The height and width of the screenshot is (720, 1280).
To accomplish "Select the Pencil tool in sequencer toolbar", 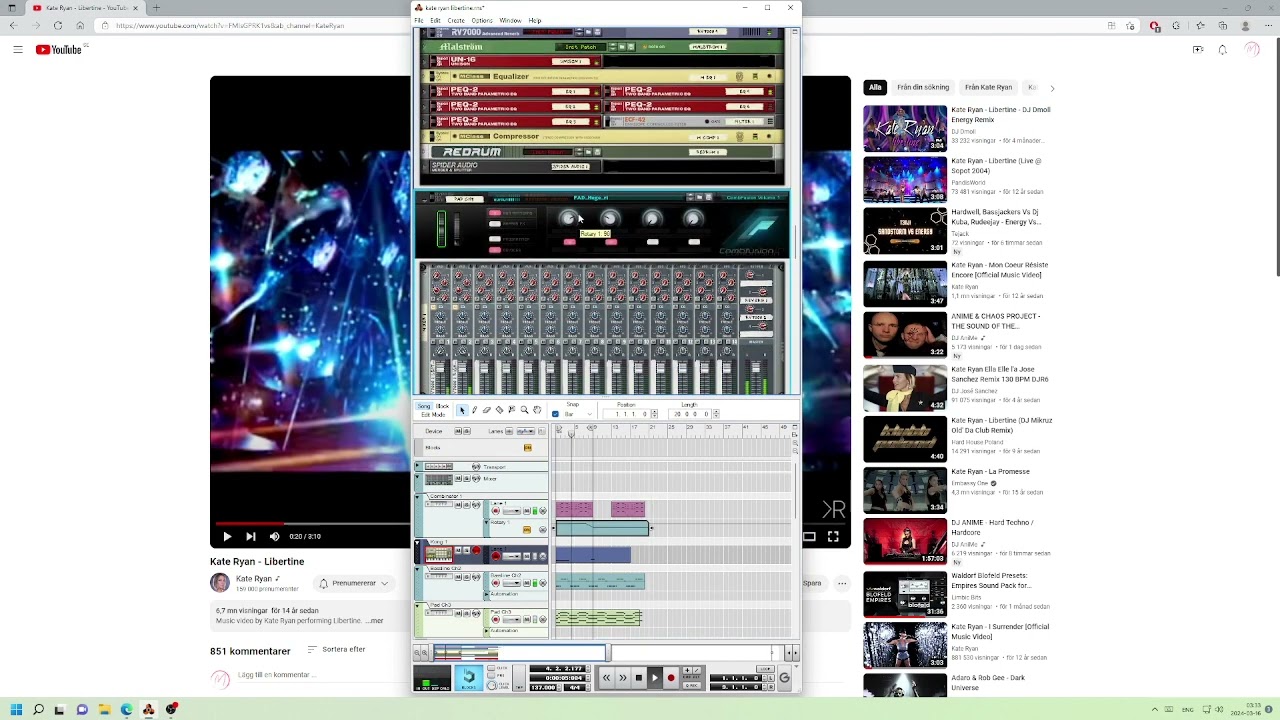I will point(474,410).
